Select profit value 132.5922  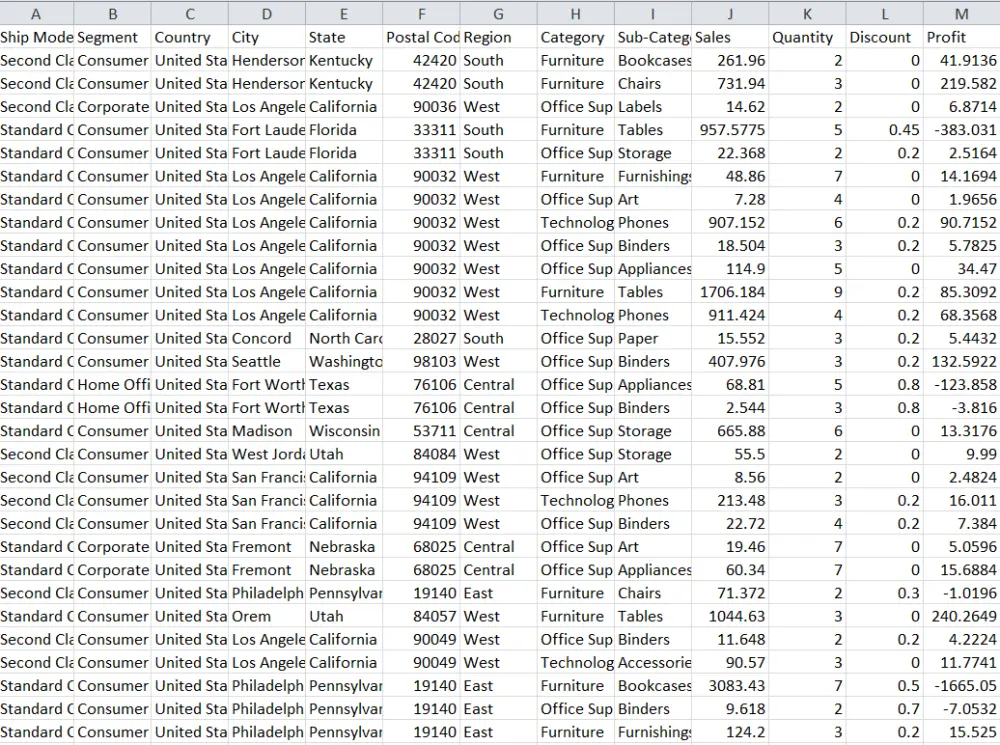point(962,362)
